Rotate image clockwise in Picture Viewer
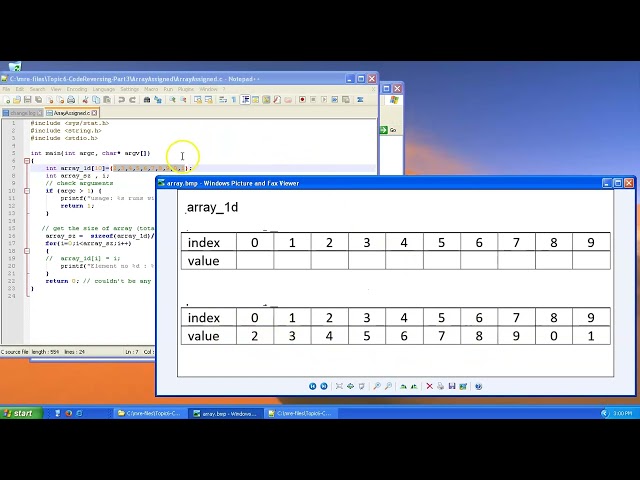 pos(403,386)
